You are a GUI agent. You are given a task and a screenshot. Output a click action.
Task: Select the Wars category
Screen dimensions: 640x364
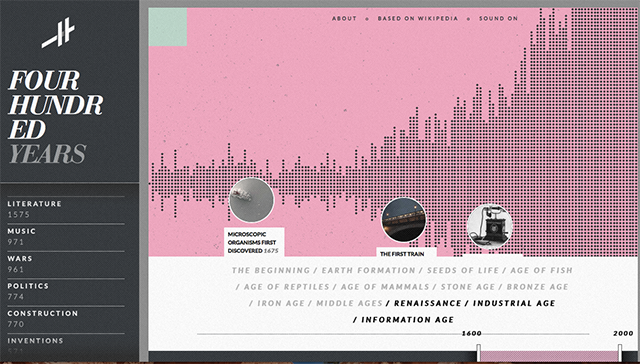[x=66, y=264]
